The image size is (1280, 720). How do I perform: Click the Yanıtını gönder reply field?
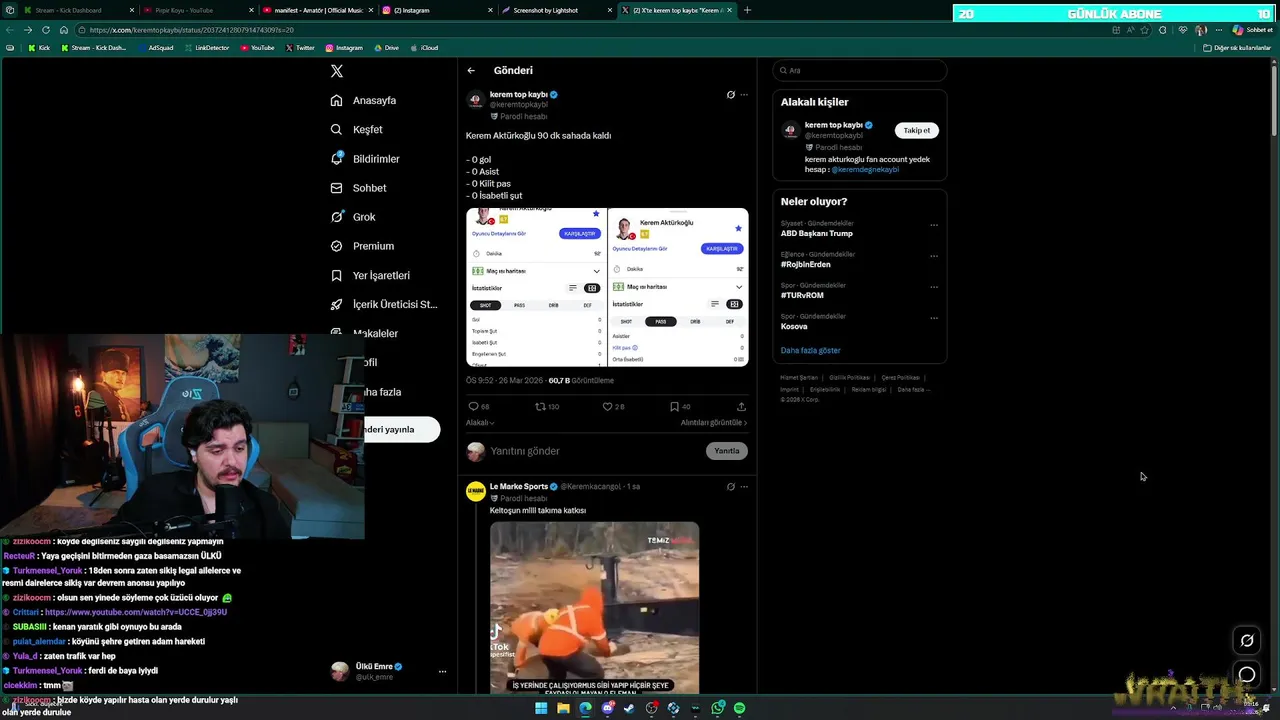595,452
